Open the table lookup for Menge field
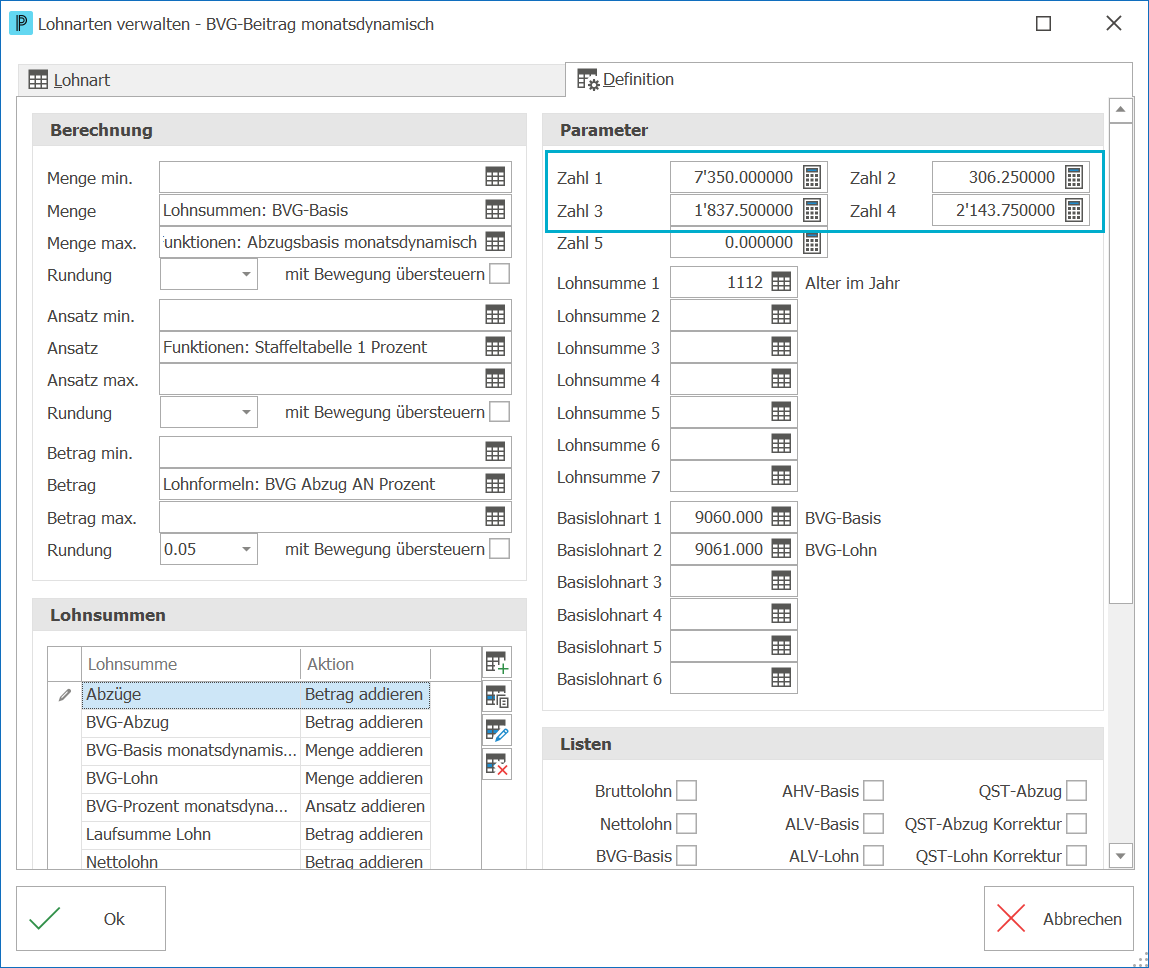Image resolution: width=1149 pixels, height=968 pixels. pyautogui.click(x=495, y=210)
